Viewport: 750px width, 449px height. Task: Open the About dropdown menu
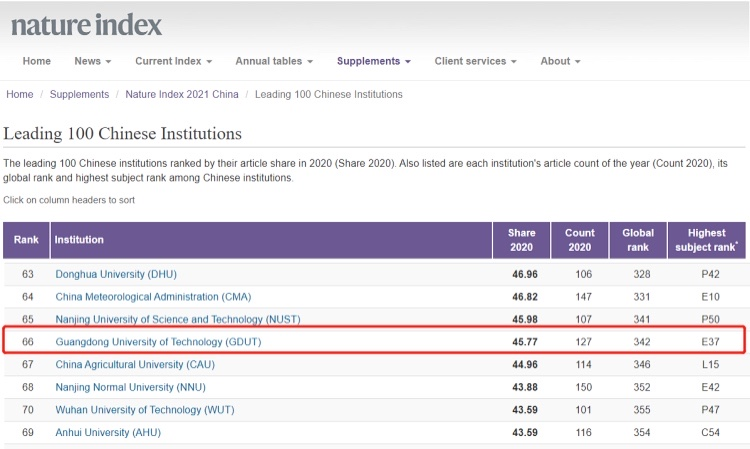tap(560, 61)
